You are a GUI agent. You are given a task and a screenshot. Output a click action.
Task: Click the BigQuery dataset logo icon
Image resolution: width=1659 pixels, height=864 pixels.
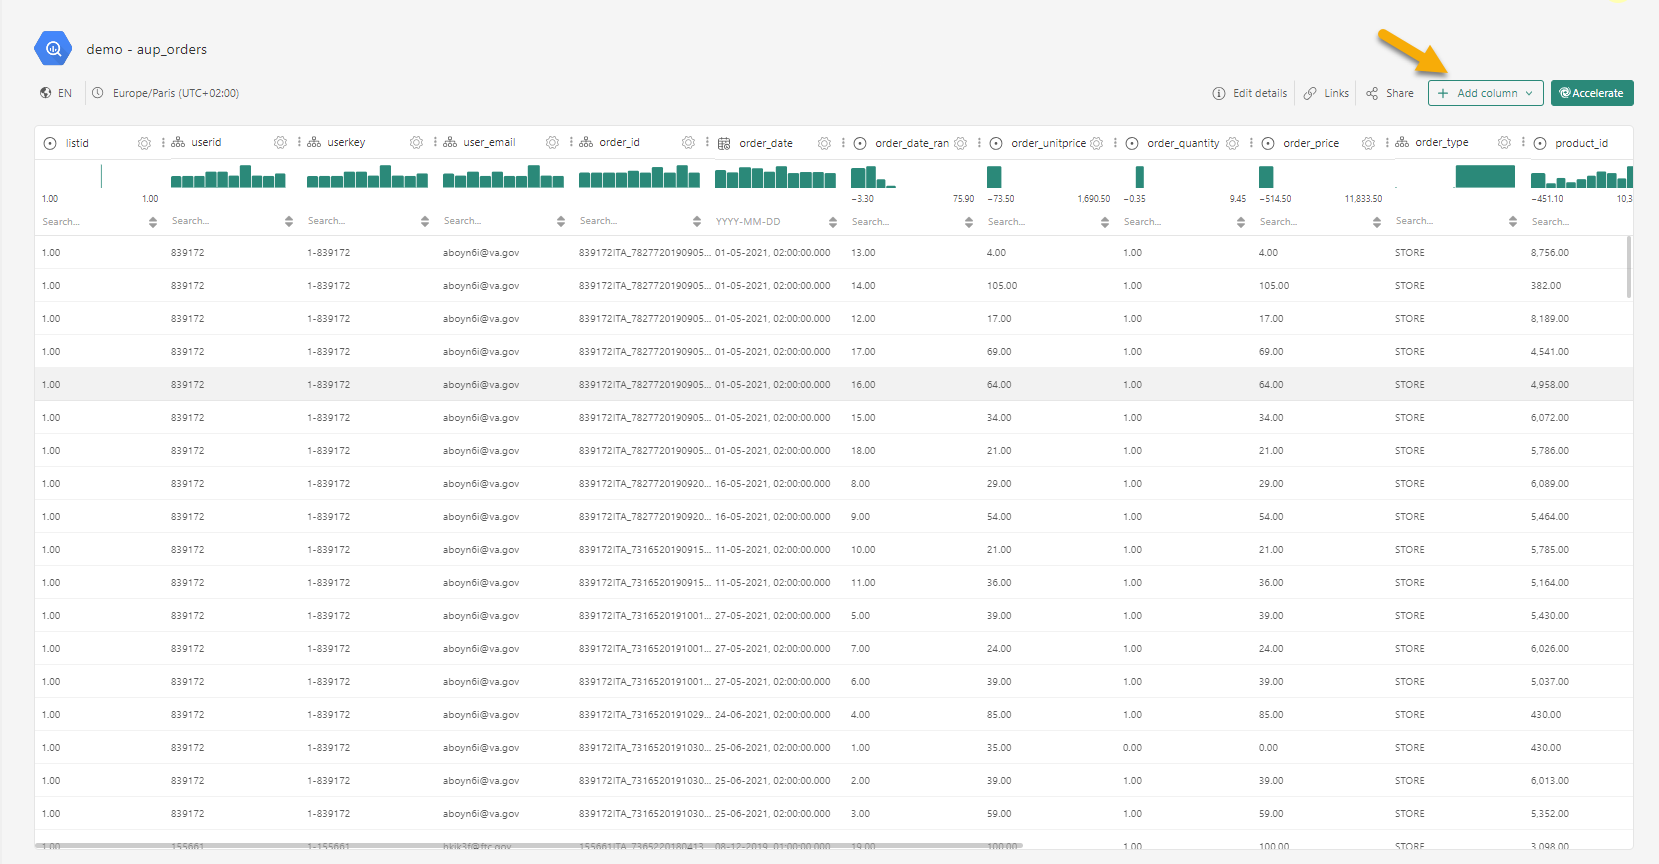53,48
